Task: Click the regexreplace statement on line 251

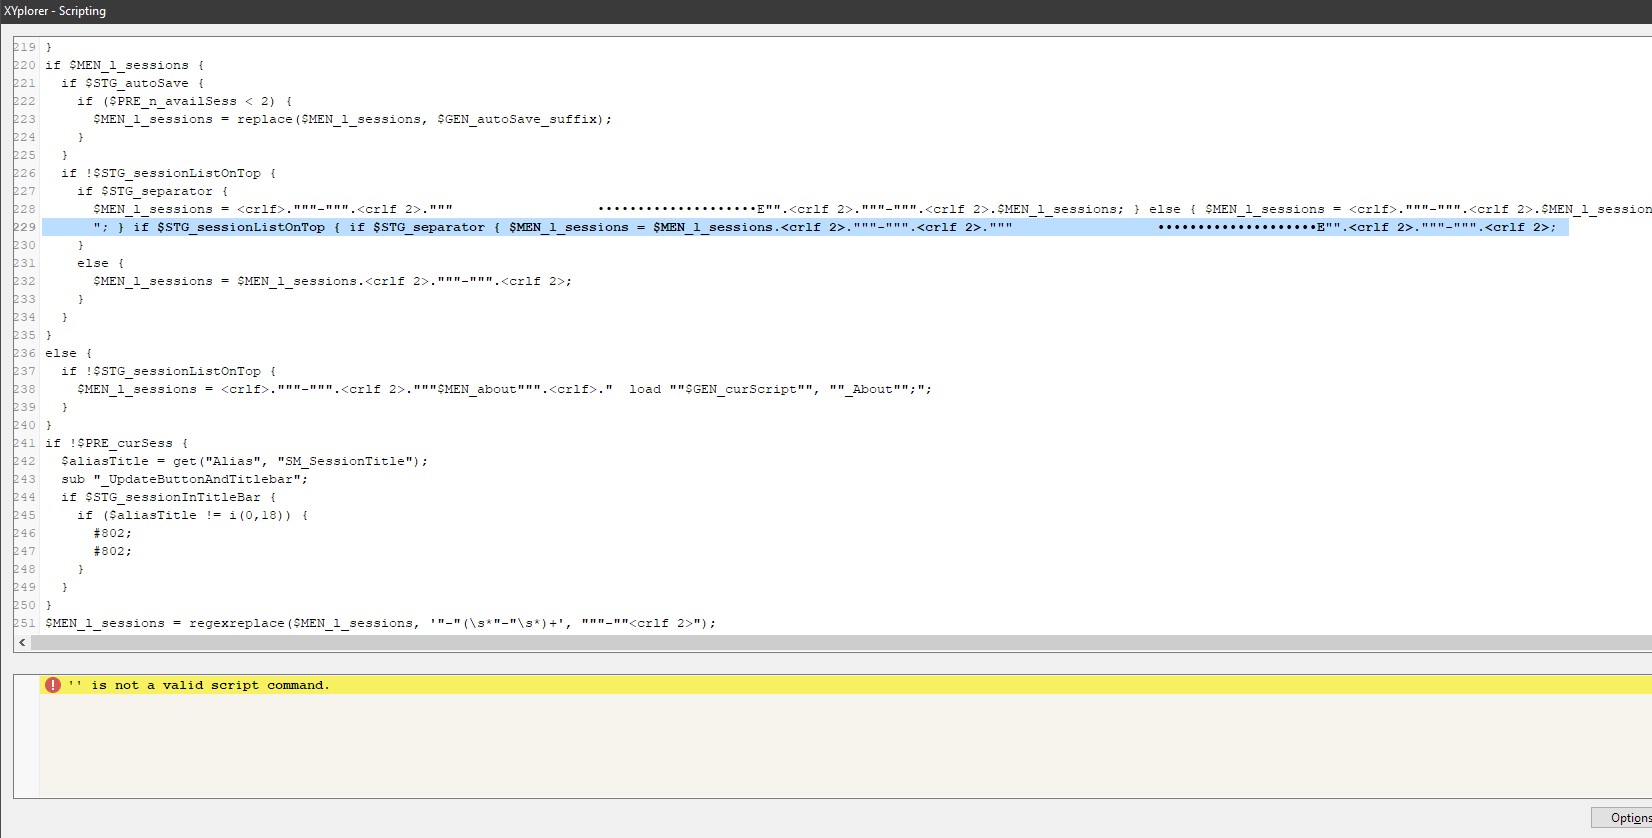Action: [380, 623]
